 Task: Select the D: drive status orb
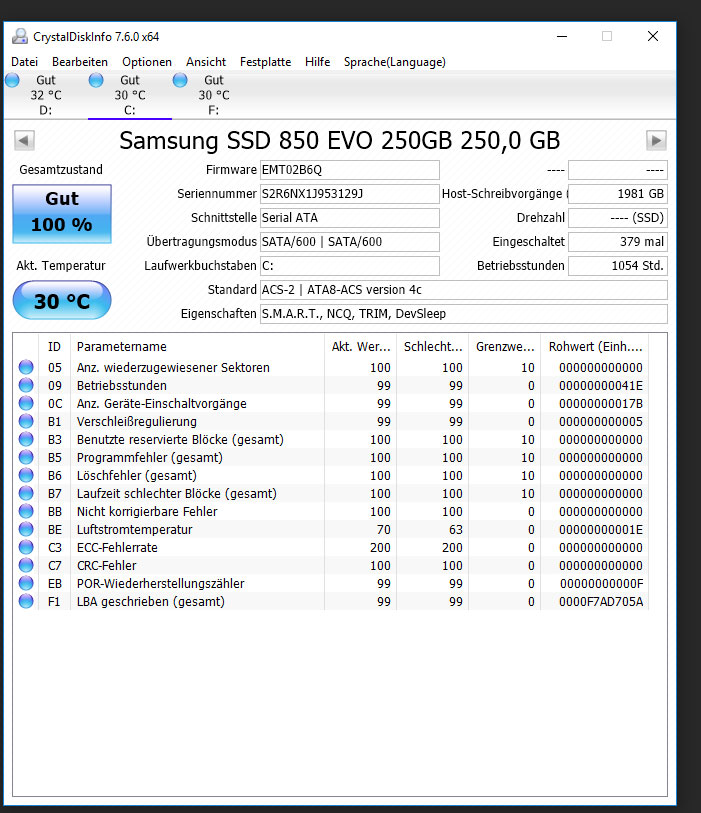[x=12, y=80]
